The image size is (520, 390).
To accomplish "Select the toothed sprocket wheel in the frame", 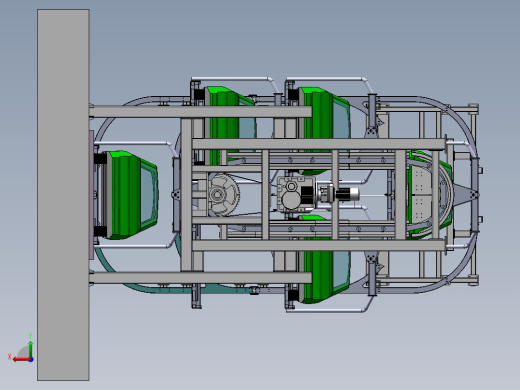I will tap(223, 195).
